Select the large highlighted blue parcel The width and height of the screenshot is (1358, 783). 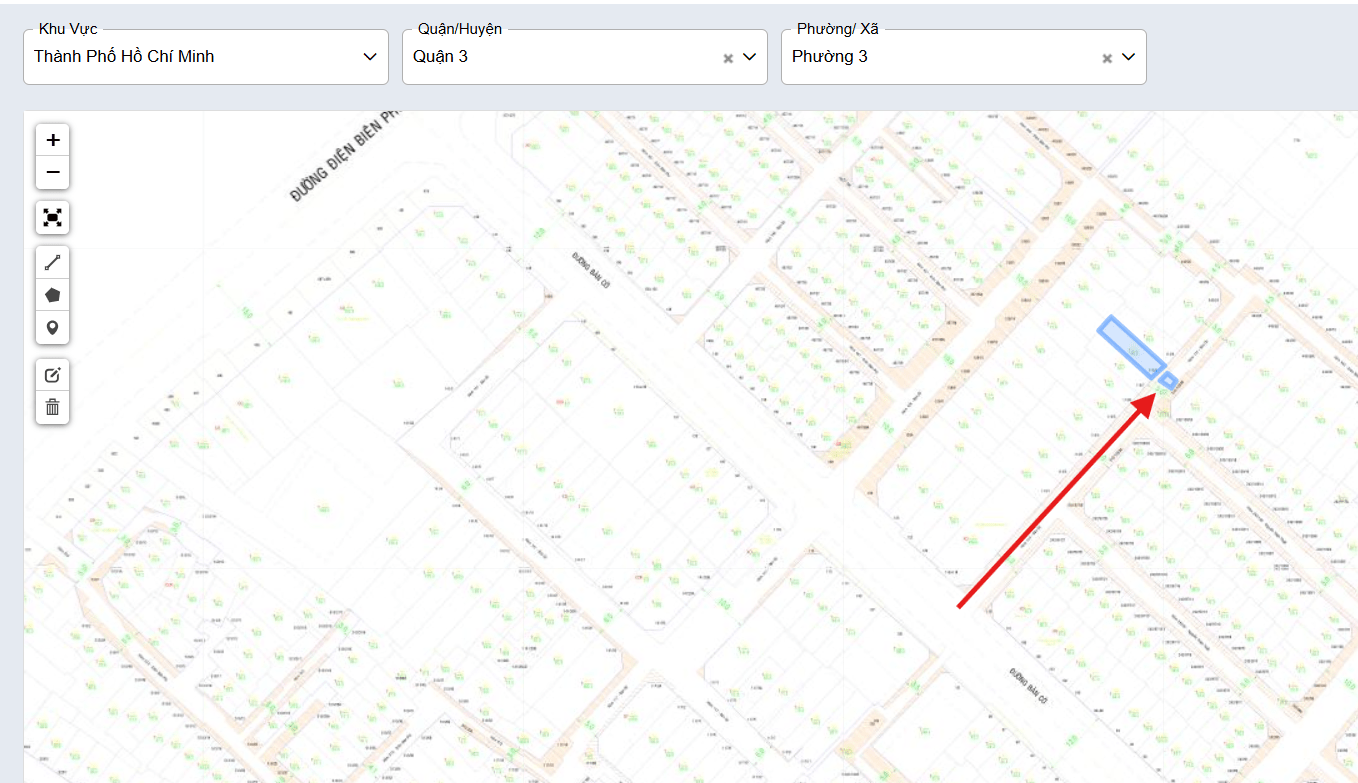click(x=1130, y=346)
